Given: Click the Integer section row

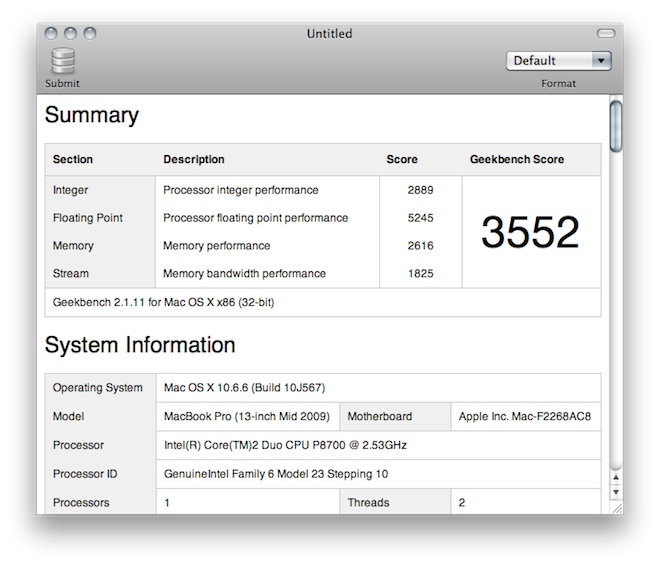Looking at the screenshot, I should (x=71, y=190).
